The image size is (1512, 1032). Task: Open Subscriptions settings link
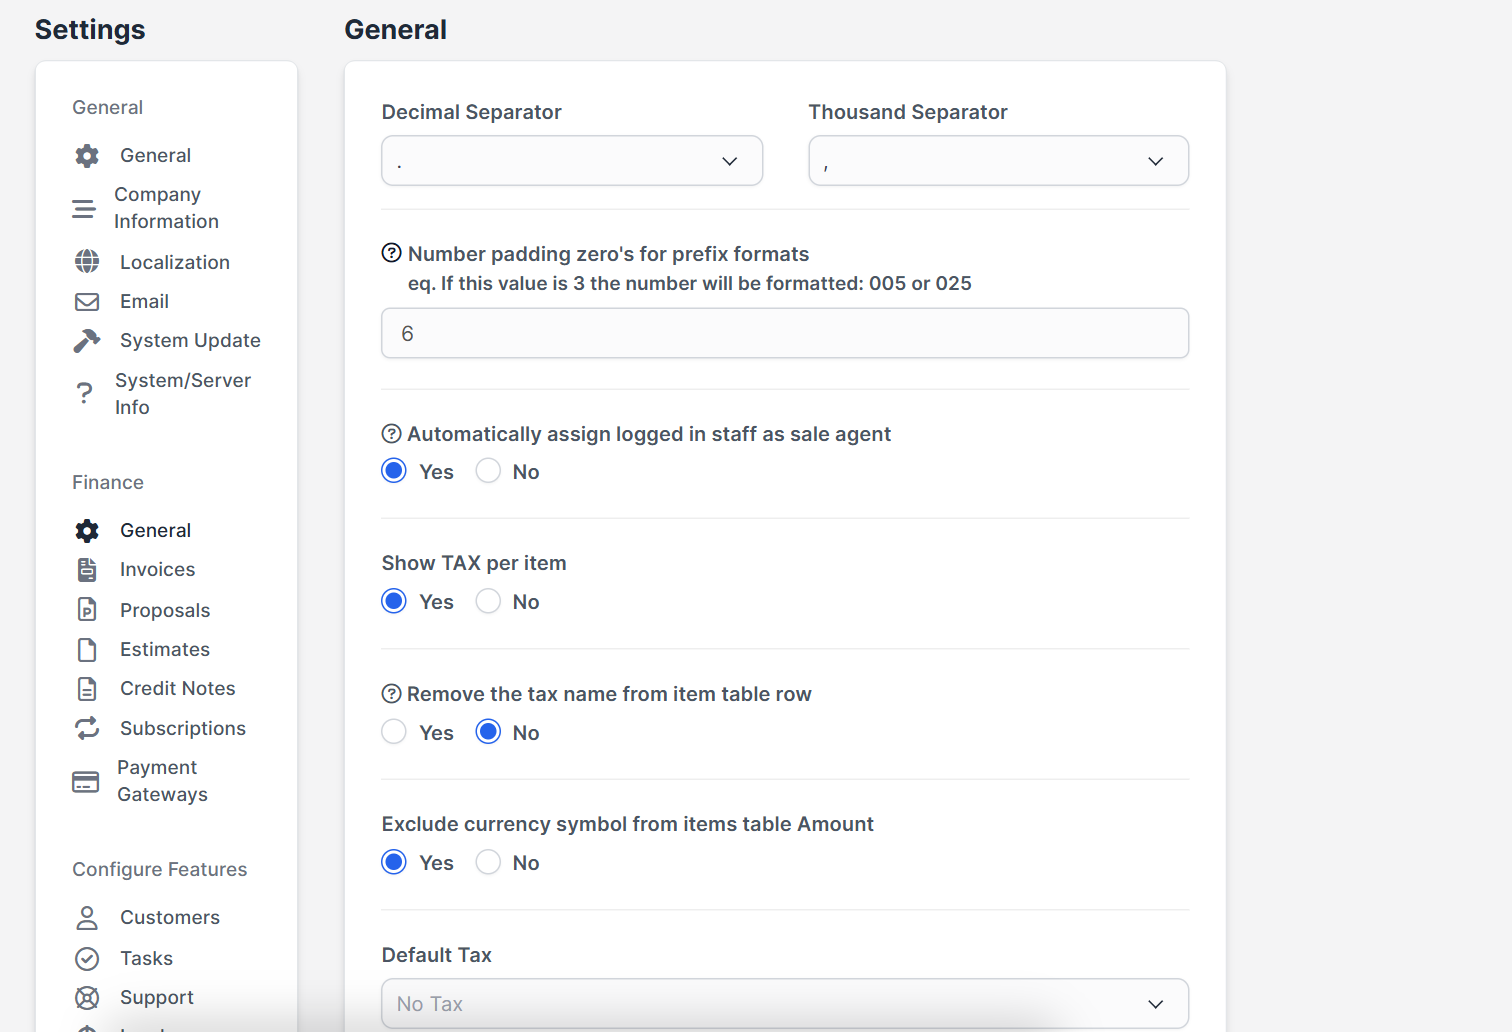(183, 728)
